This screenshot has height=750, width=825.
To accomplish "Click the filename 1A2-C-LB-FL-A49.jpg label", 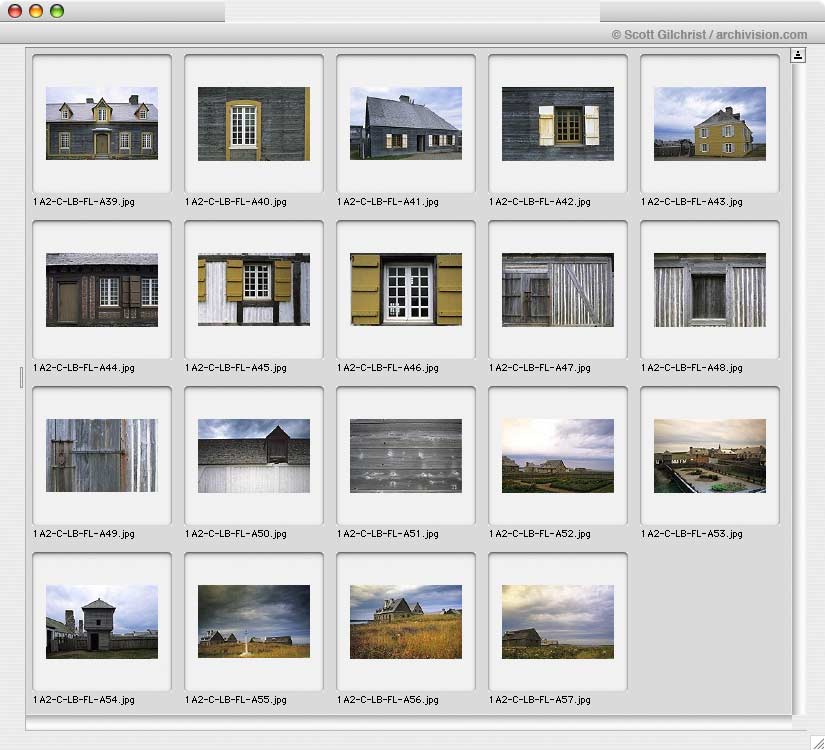I will point(84,534).
